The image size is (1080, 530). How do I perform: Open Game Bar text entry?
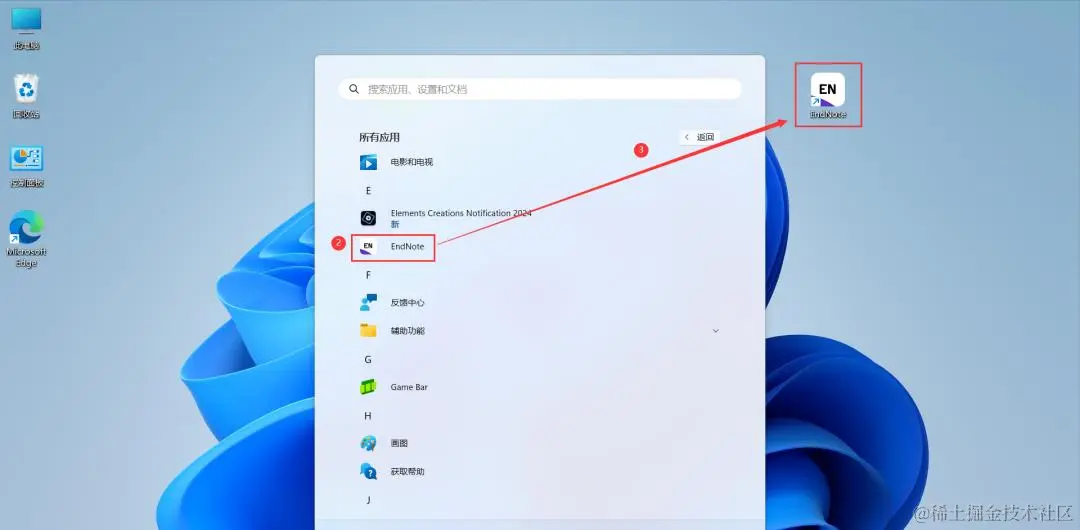[x=409, y=387]
